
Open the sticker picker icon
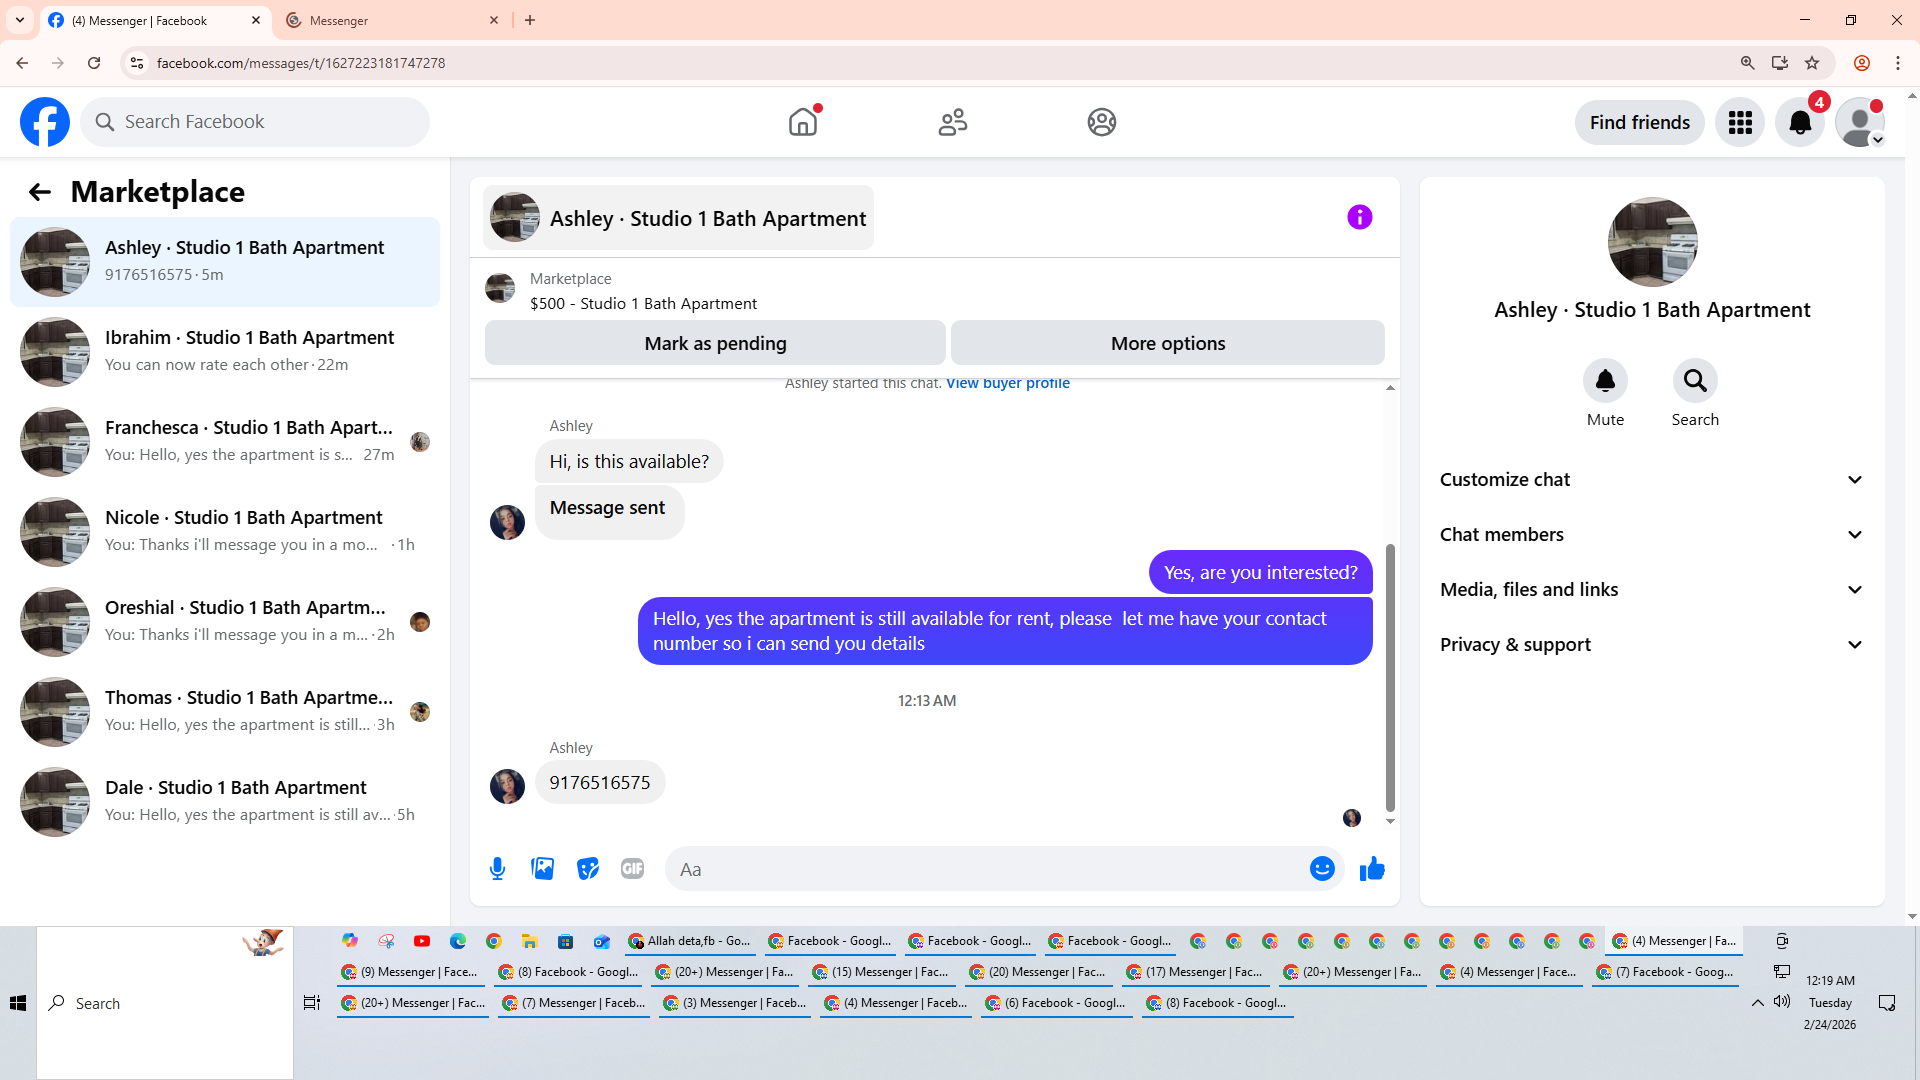588,869
